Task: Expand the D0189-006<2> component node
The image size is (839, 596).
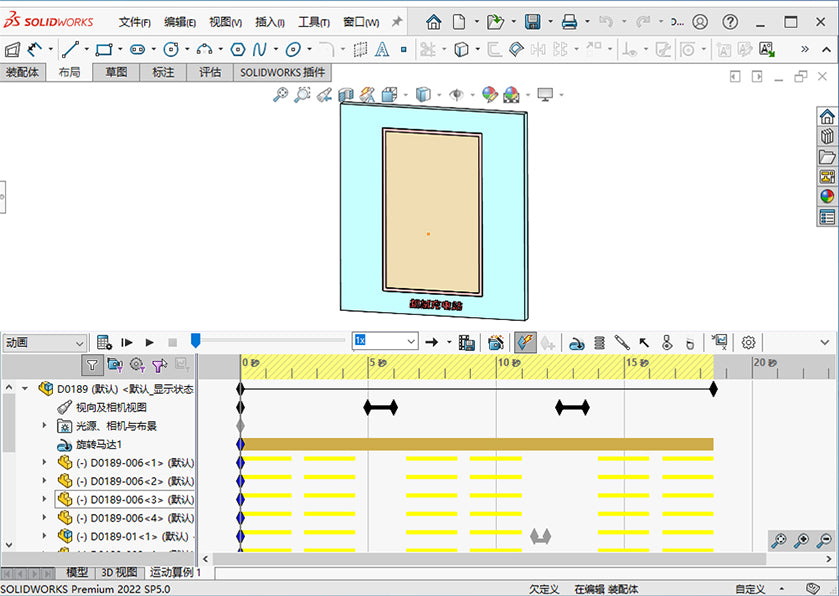Action: (x=45, y=480)
